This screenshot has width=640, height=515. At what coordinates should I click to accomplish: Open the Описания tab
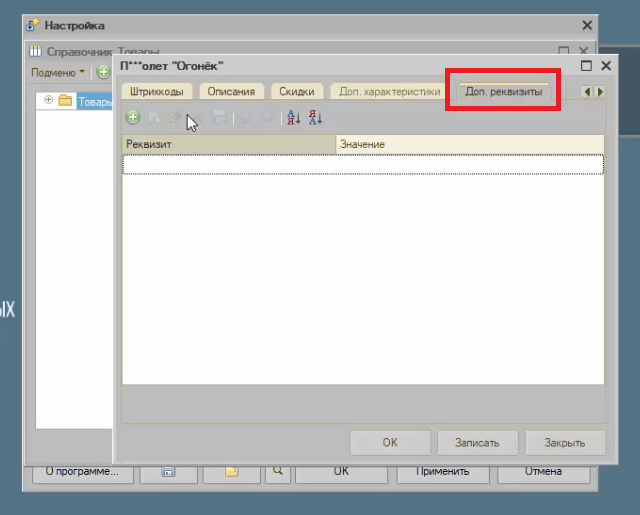tap(231, 92)
